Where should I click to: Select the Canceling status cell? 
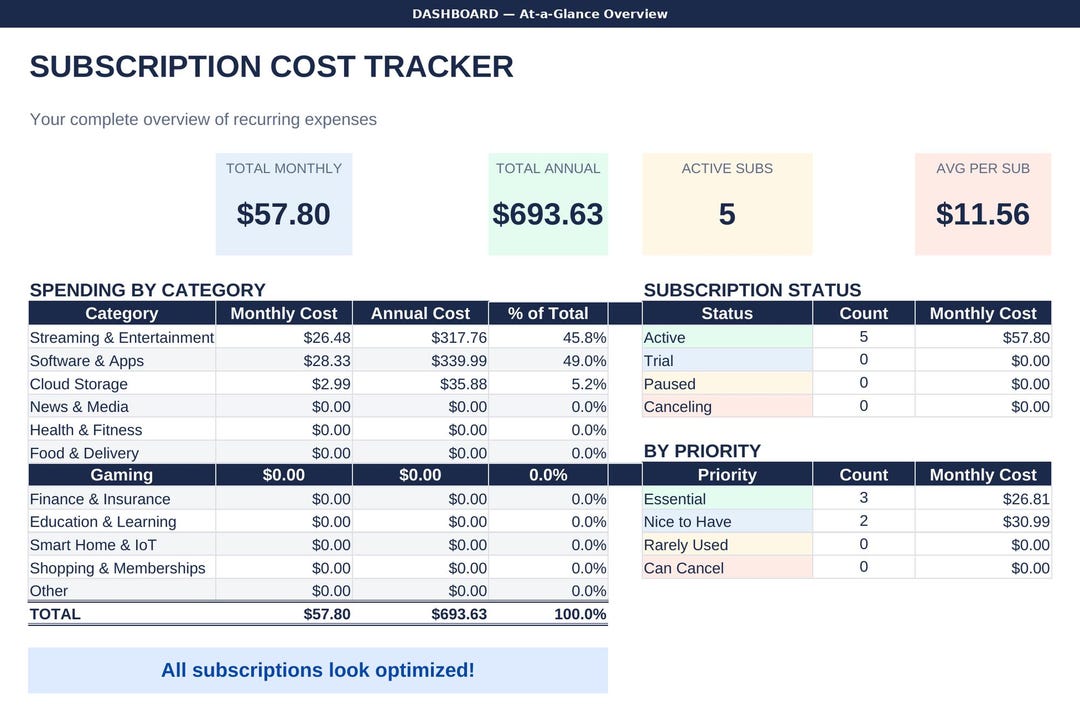coord(727,407)
